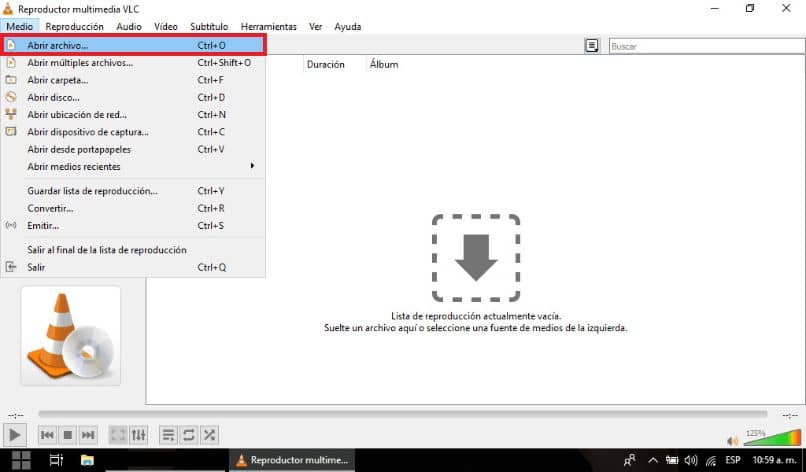Click the playback seek bar
This screenshot has height=472, width=806.
coord(402,414)
